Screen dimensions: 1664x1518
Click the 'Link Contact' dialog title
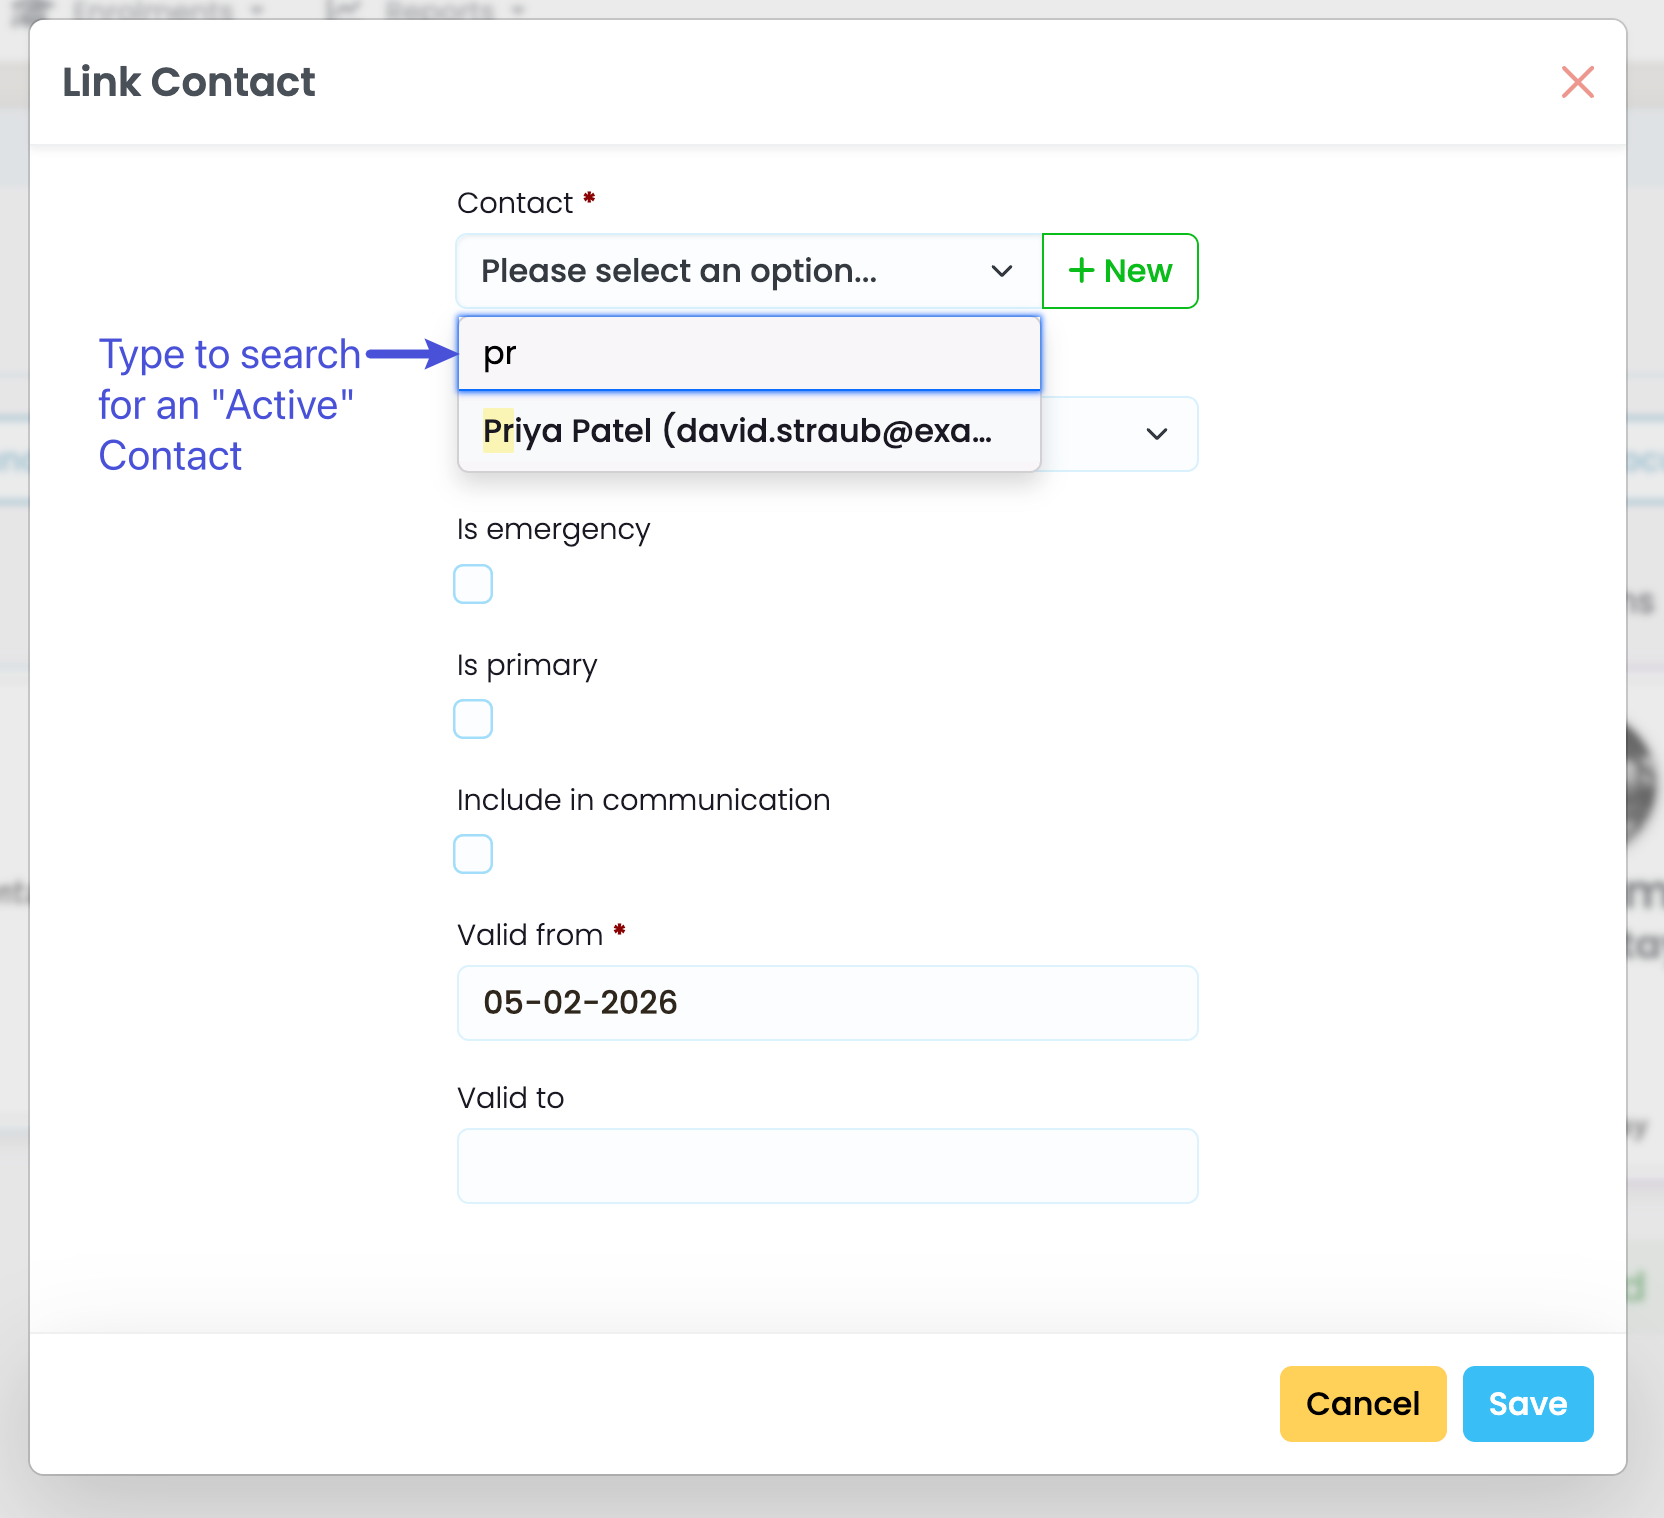point(189,82)
